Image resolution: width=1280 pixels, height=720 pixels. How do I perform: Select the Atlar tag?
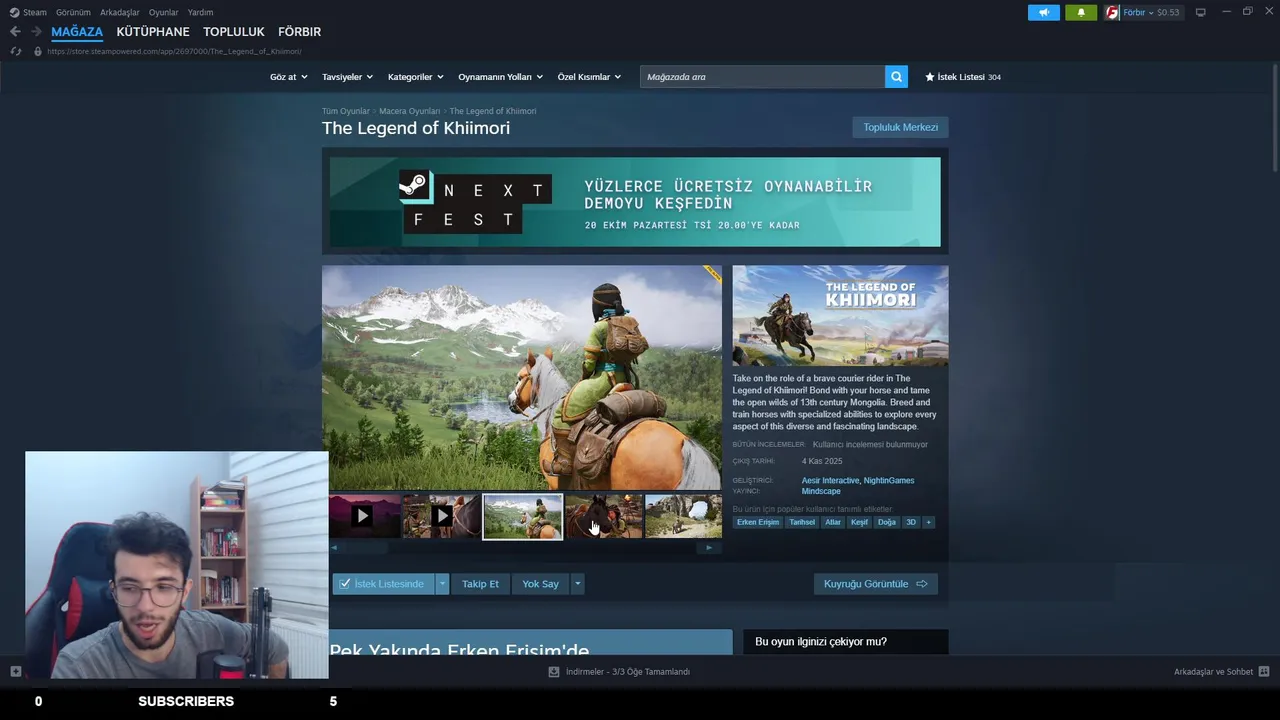pos(833,522)
